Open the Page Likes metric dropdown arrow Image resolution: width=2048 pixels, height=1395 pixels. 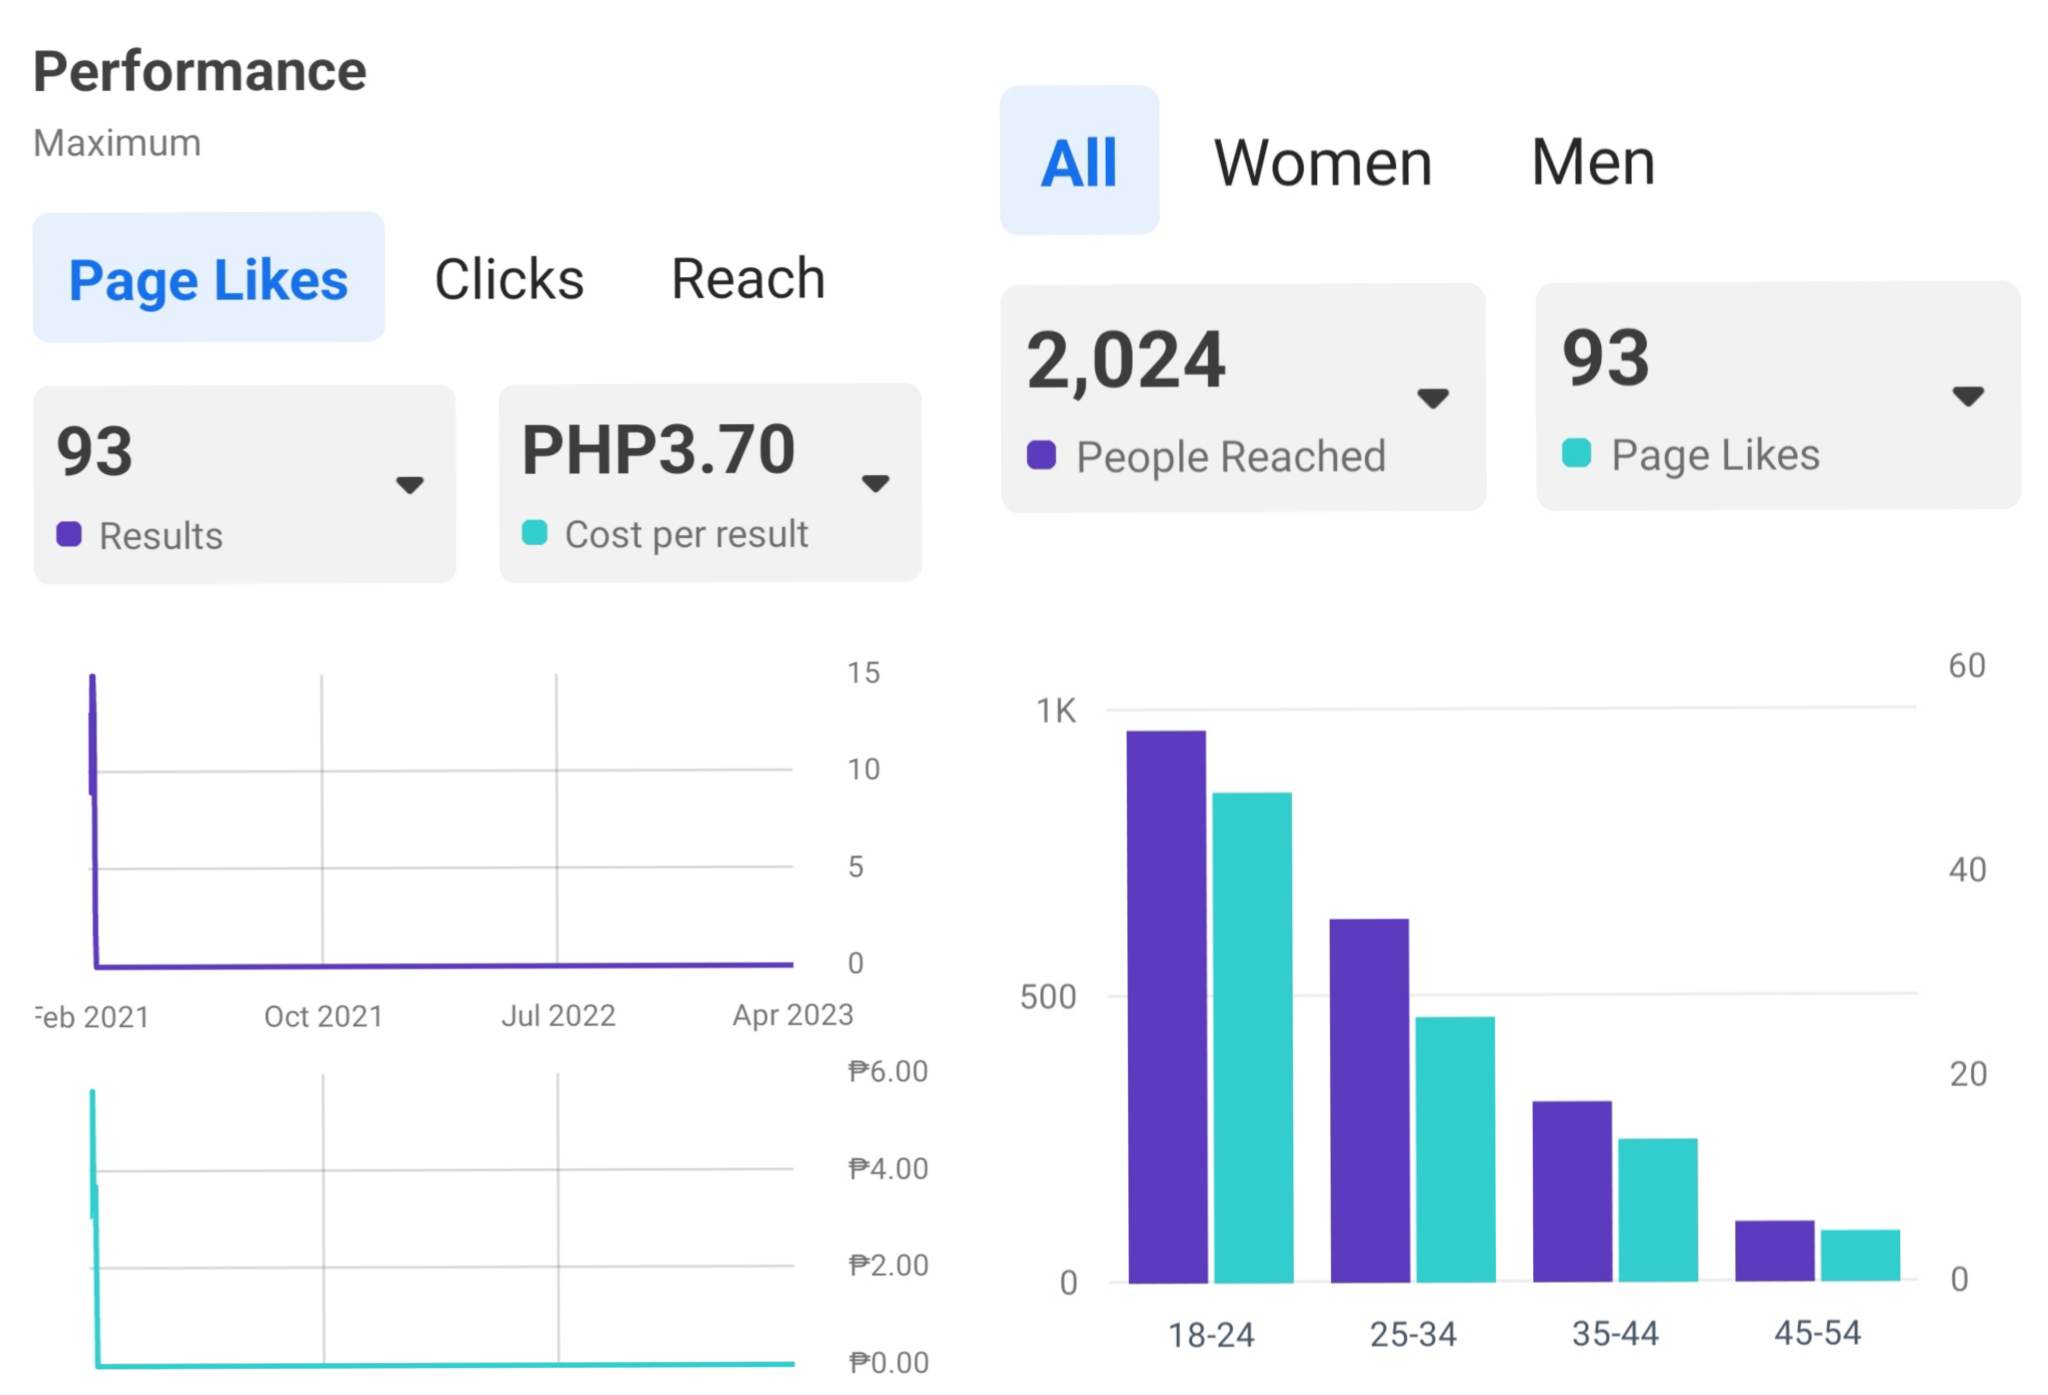1967,396
